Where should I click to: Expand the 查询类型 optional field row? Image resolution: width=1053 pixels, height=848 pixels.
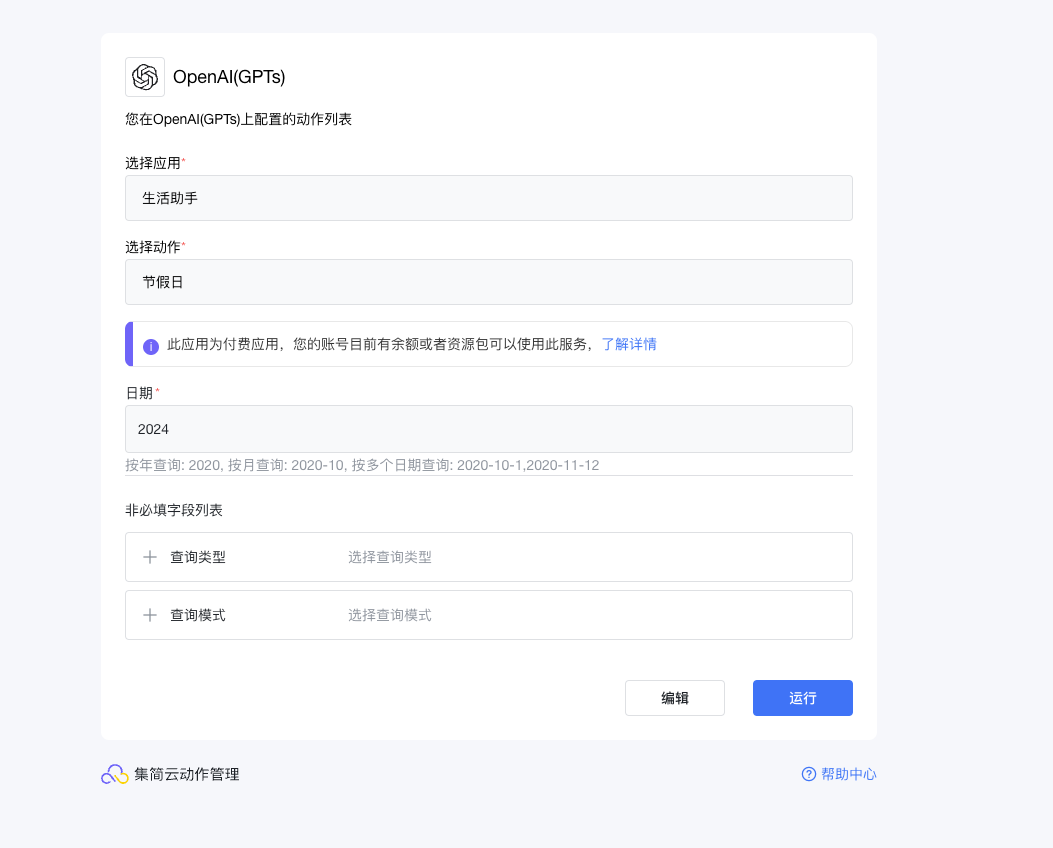(x=489, y=557)
